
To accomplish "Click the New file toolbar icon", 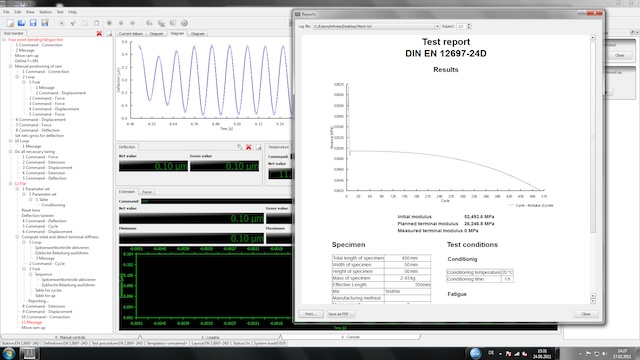I will [10, 23].
